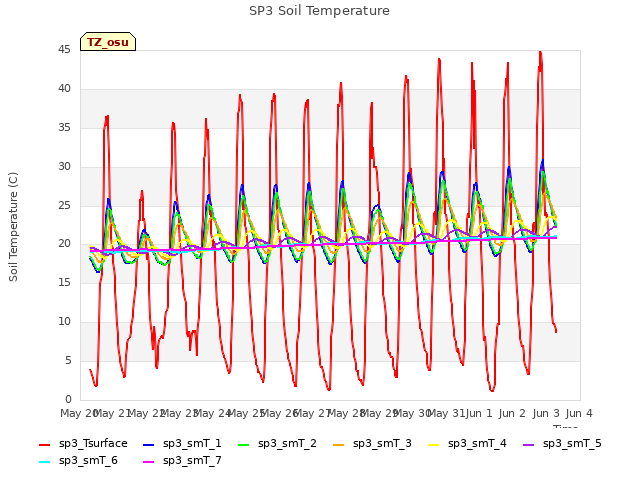Click the cyan sp3_smT_6 legend swatch
The image size is (640, 480).
point(44,462)
